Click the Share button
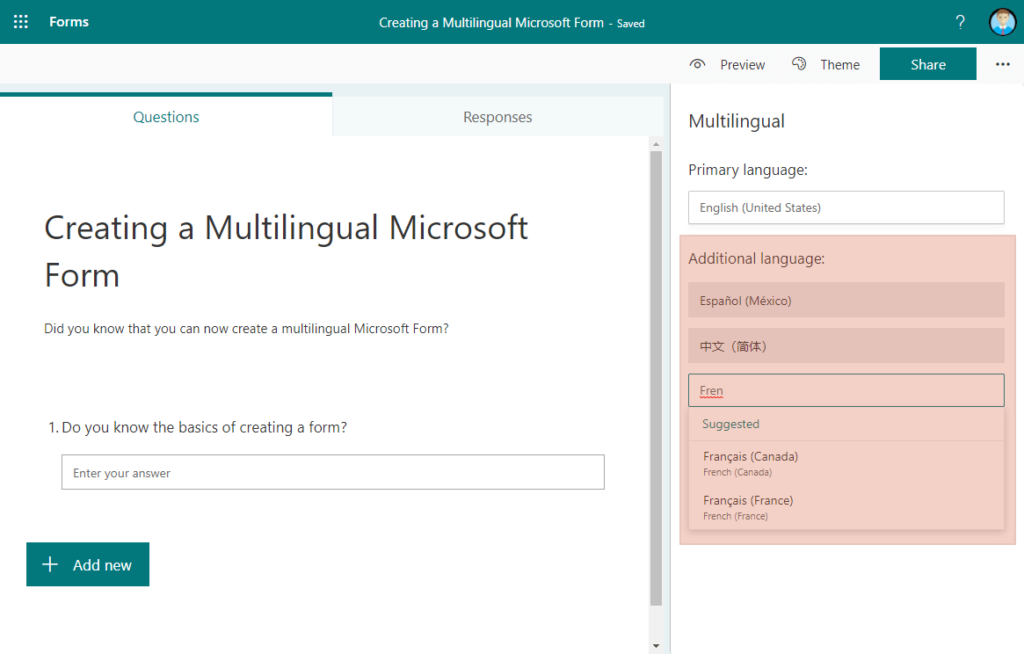 (928, 64)
